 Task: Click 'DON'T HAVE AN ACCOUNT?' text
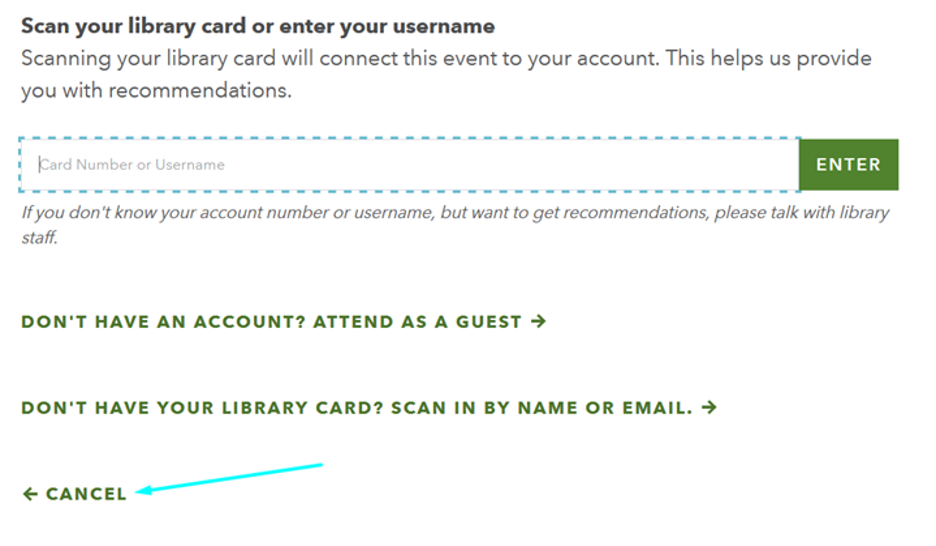[x=164, y=322]
